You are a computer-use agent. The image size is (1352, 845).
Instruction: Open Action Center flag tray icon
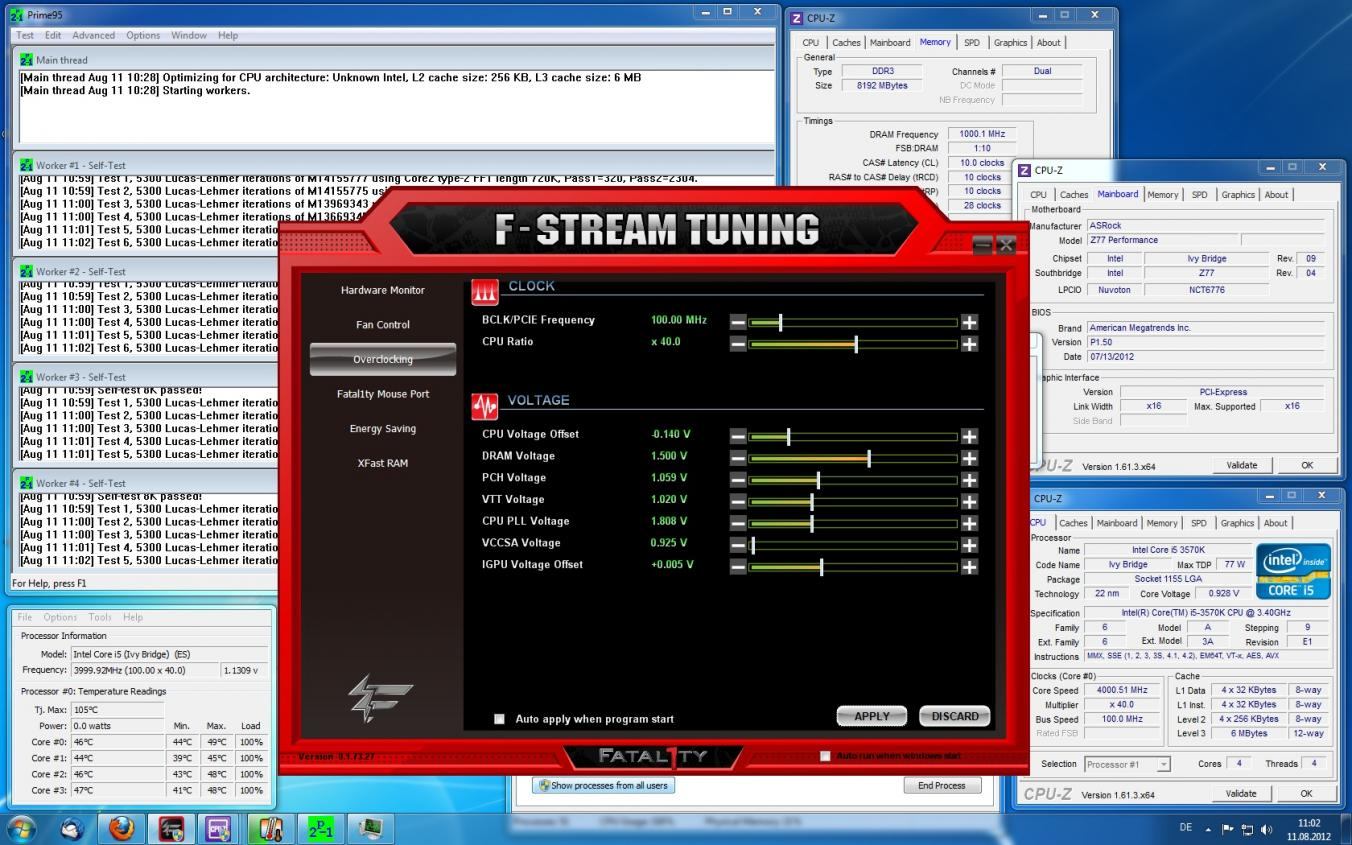click(x=1228, y=829)
